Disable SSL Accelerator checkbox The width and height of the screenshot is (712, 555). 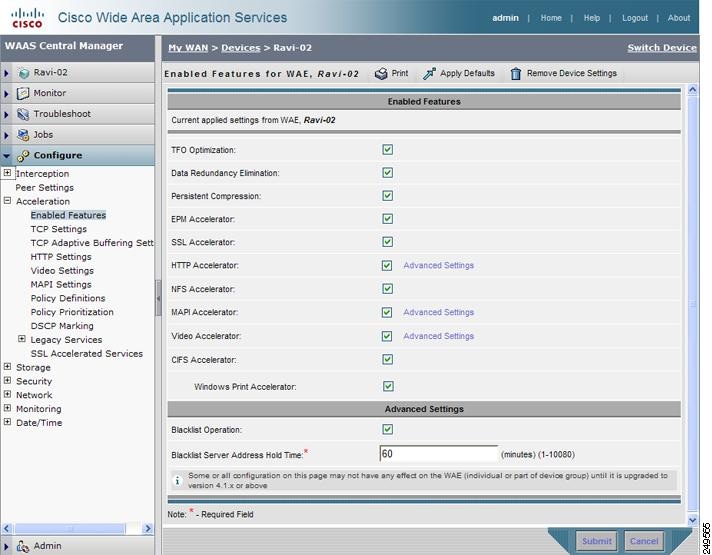(387, 242)
